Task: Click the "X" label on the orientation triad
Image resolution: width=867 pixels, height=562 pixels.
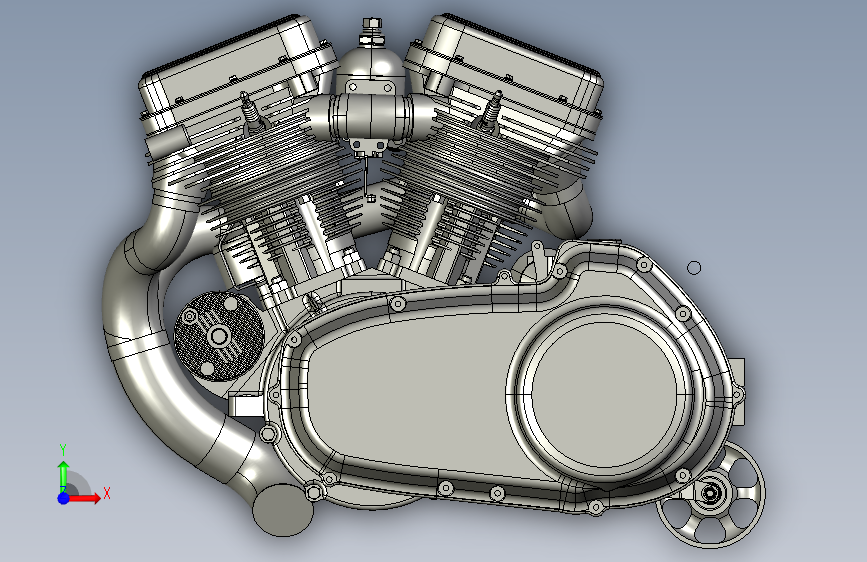Action: (107, 493)
